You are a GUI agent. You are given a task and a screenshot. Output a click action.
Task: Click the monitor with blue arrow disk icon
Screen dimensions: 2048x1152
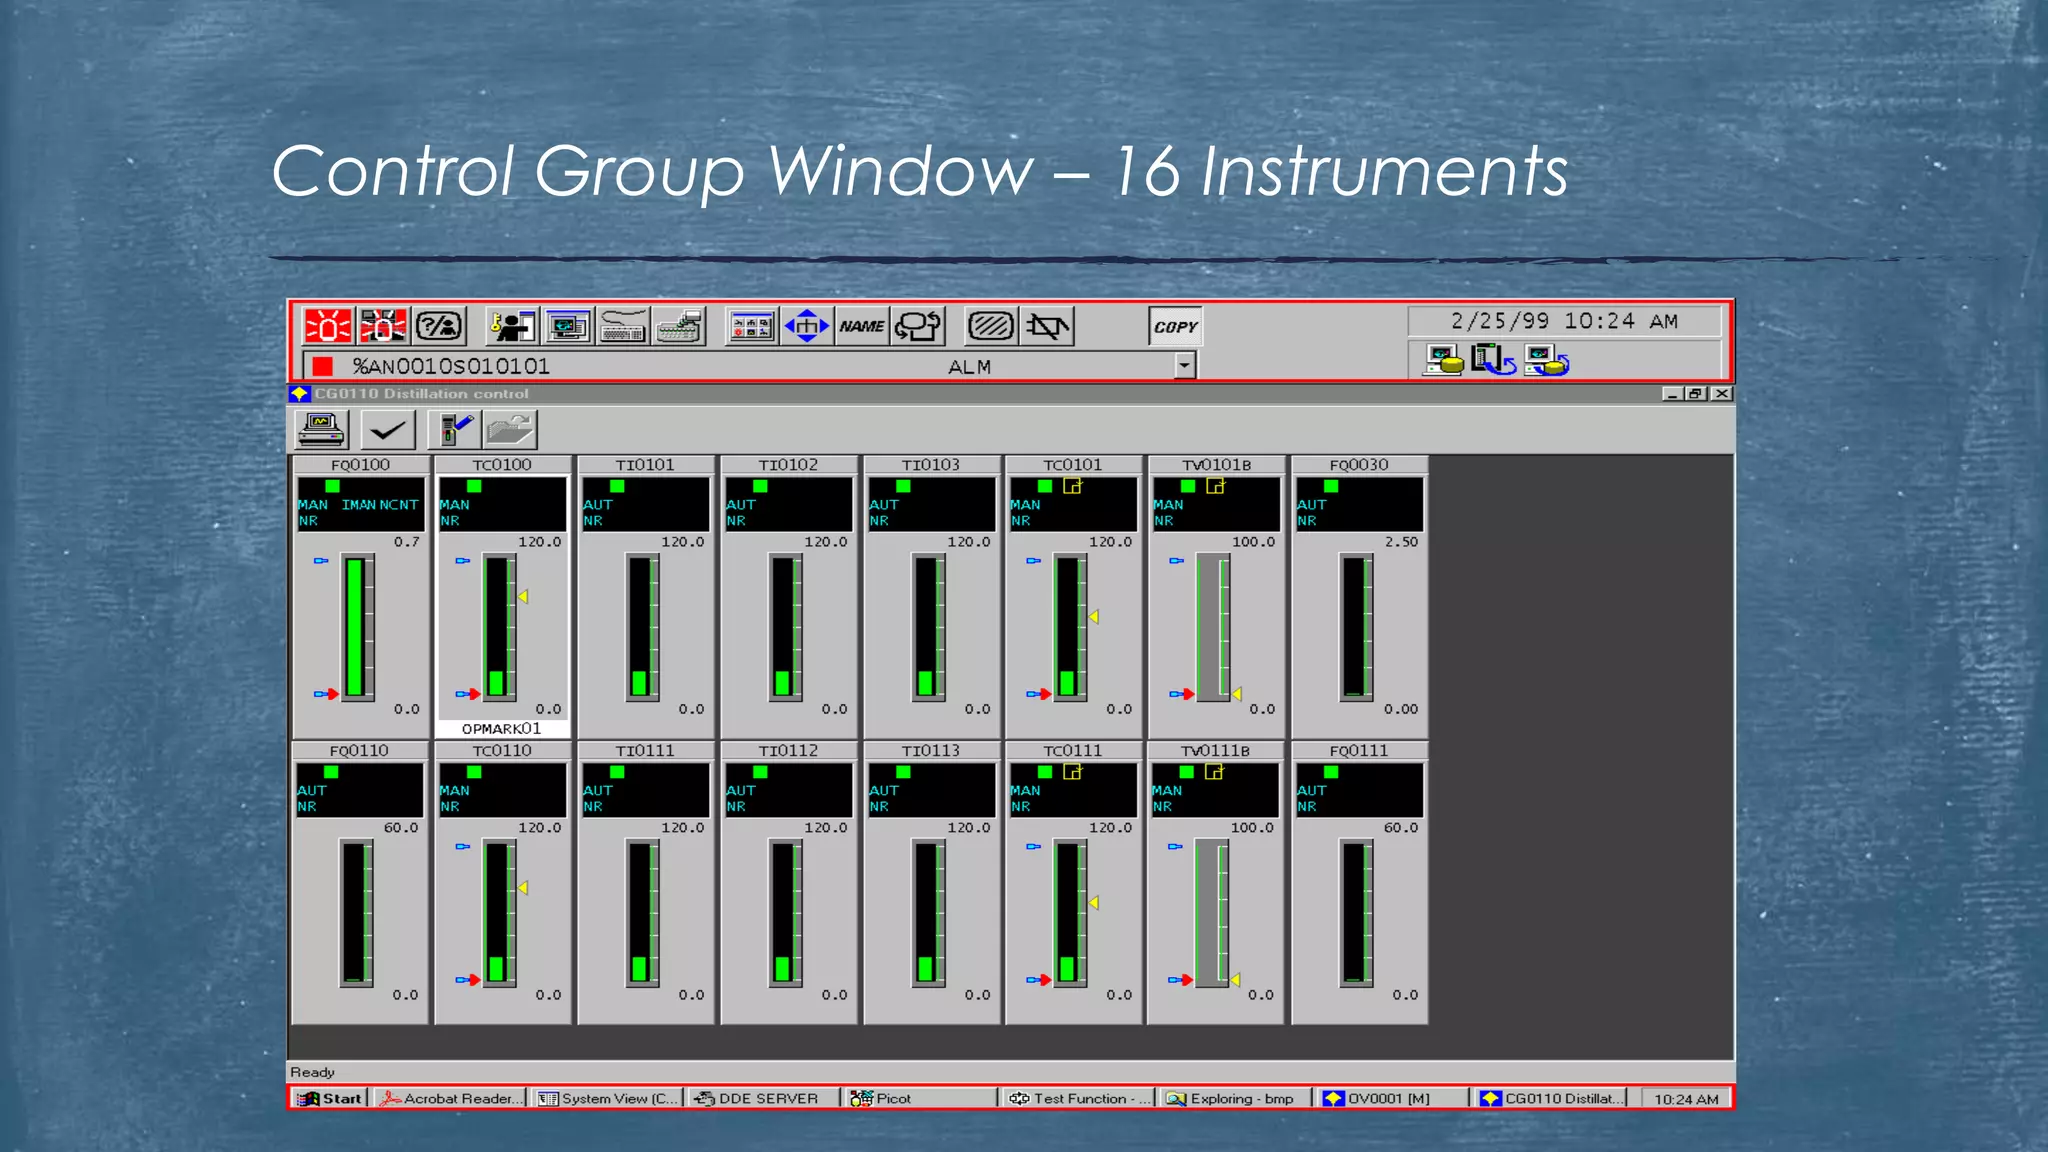pyautogui.click(x=1547, y=360)
